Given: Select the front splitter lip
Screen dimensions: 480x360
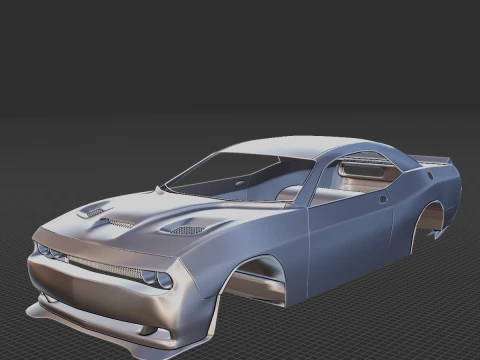Looking at the screenshot, I should coord(113,337).
